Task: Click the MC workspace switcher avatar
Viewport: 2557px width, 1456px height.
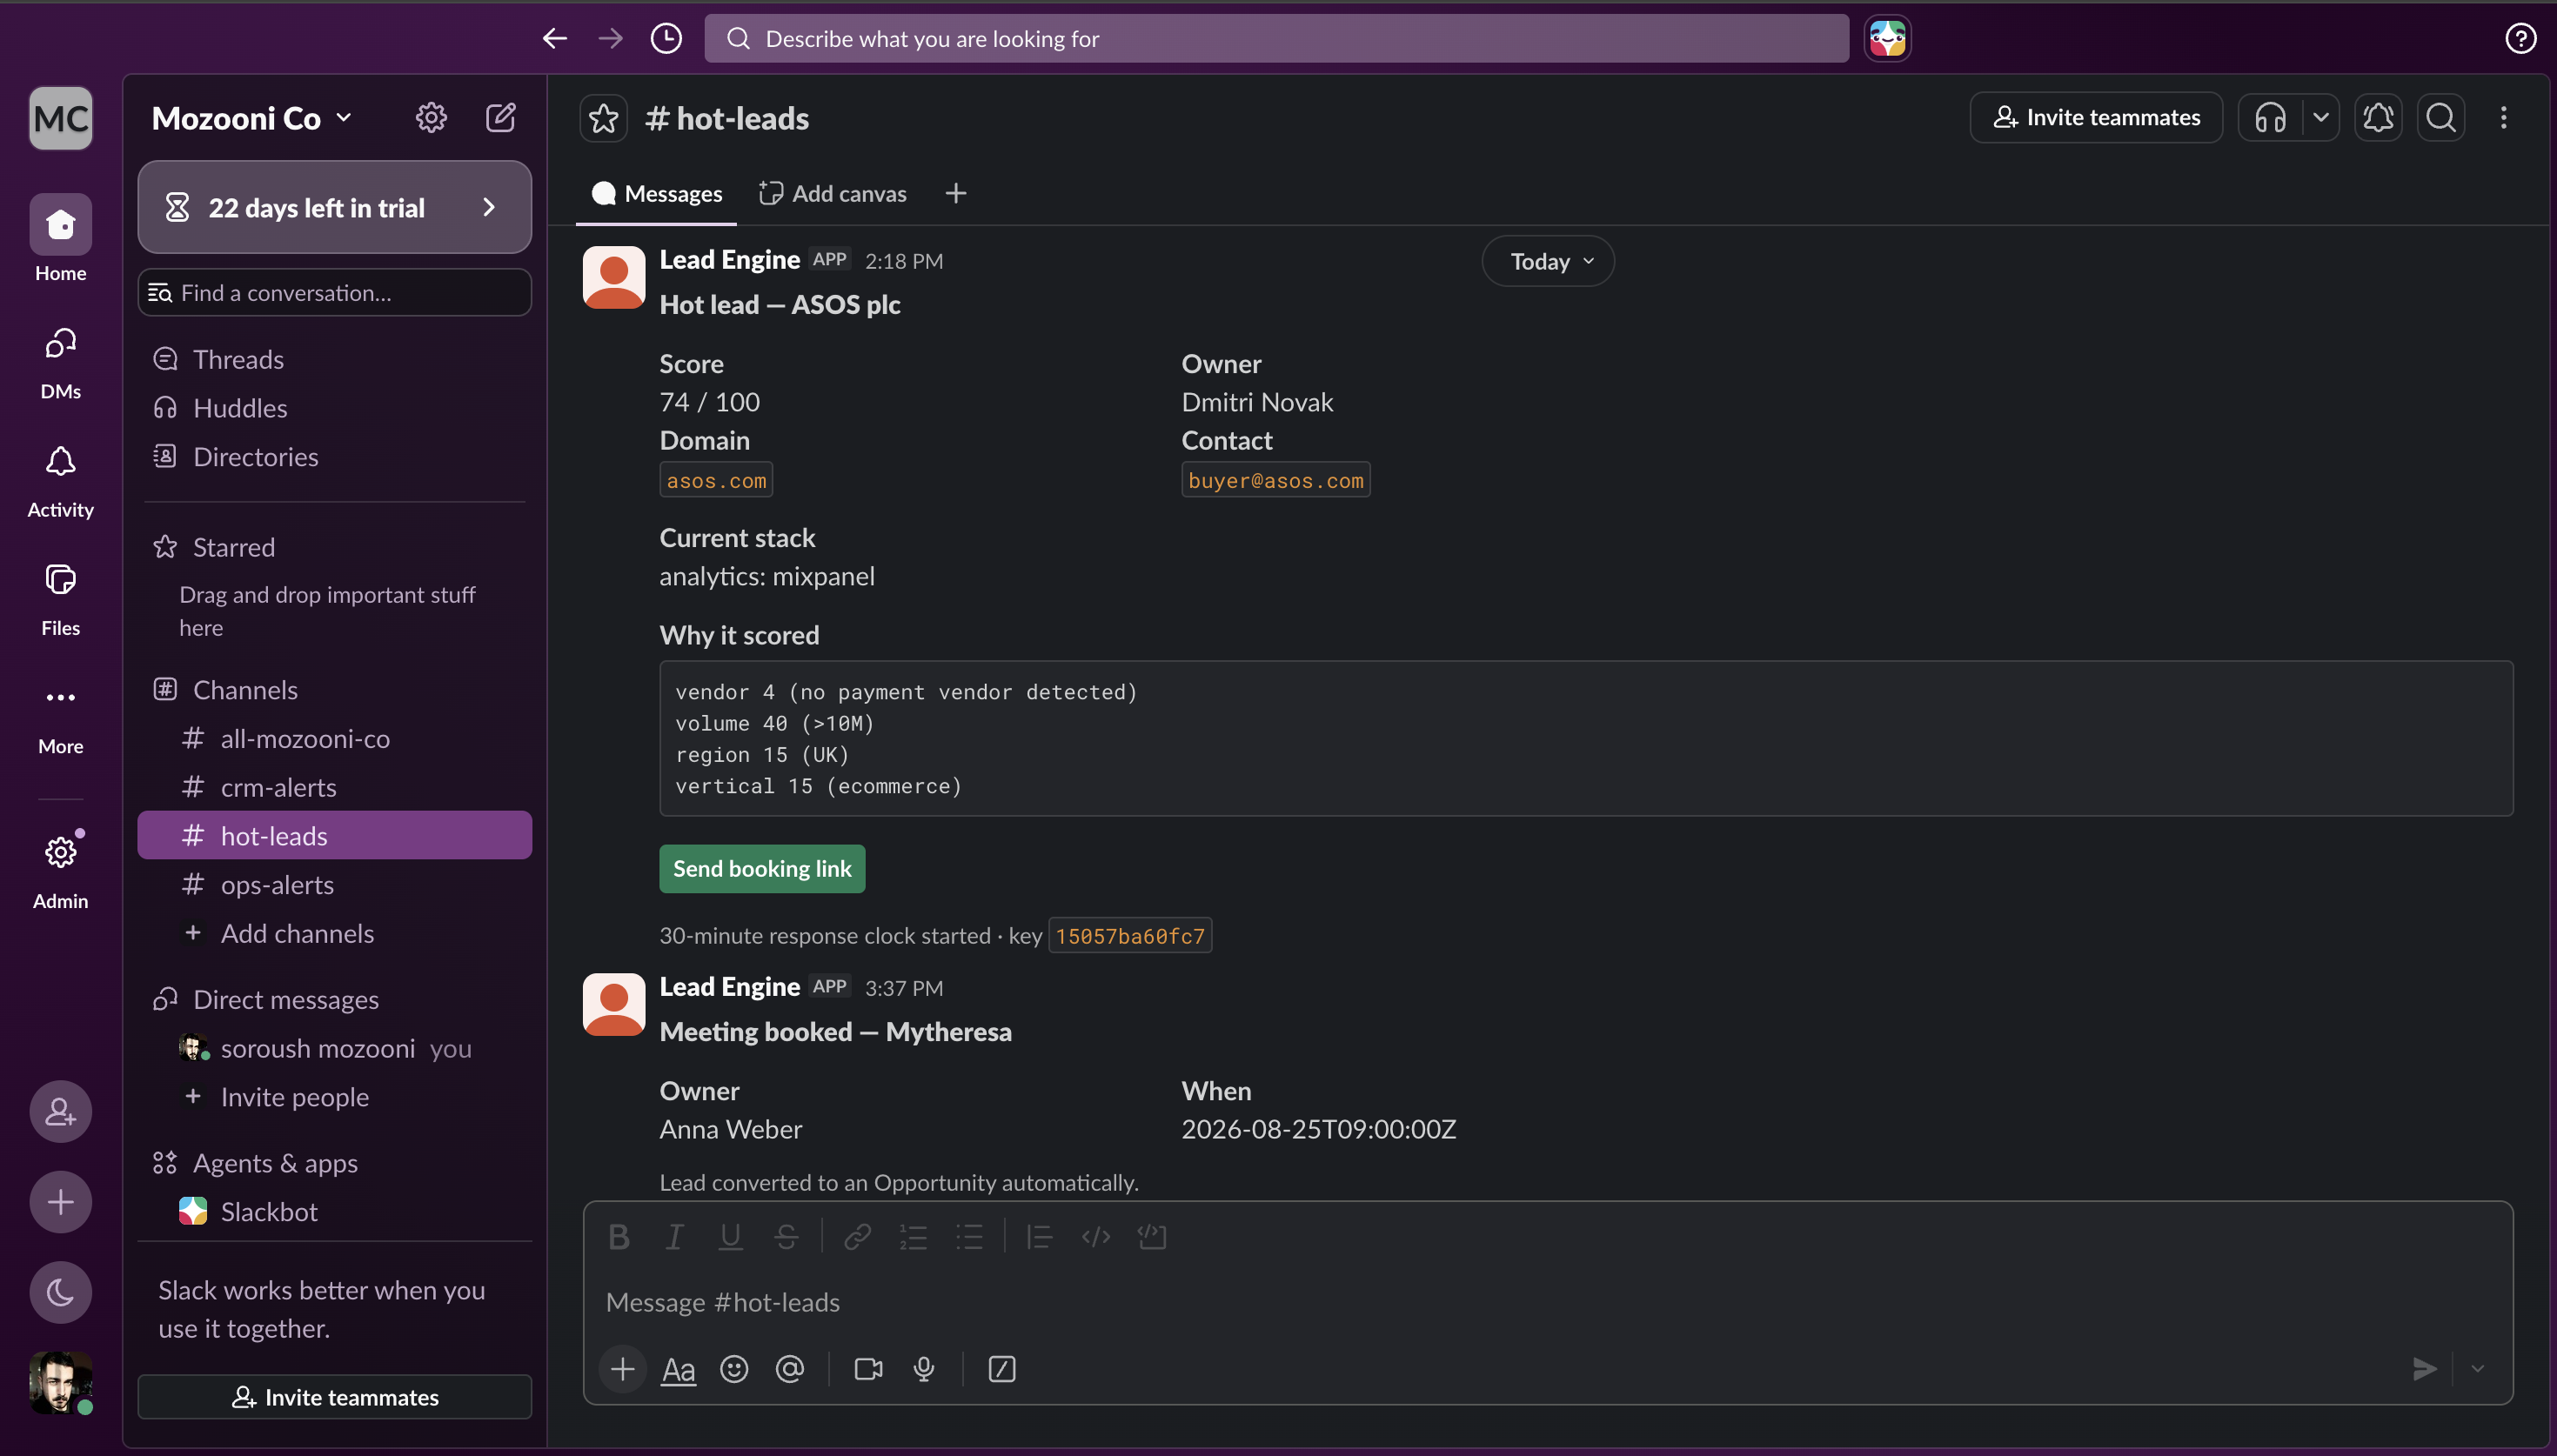Action: (61, 119)
